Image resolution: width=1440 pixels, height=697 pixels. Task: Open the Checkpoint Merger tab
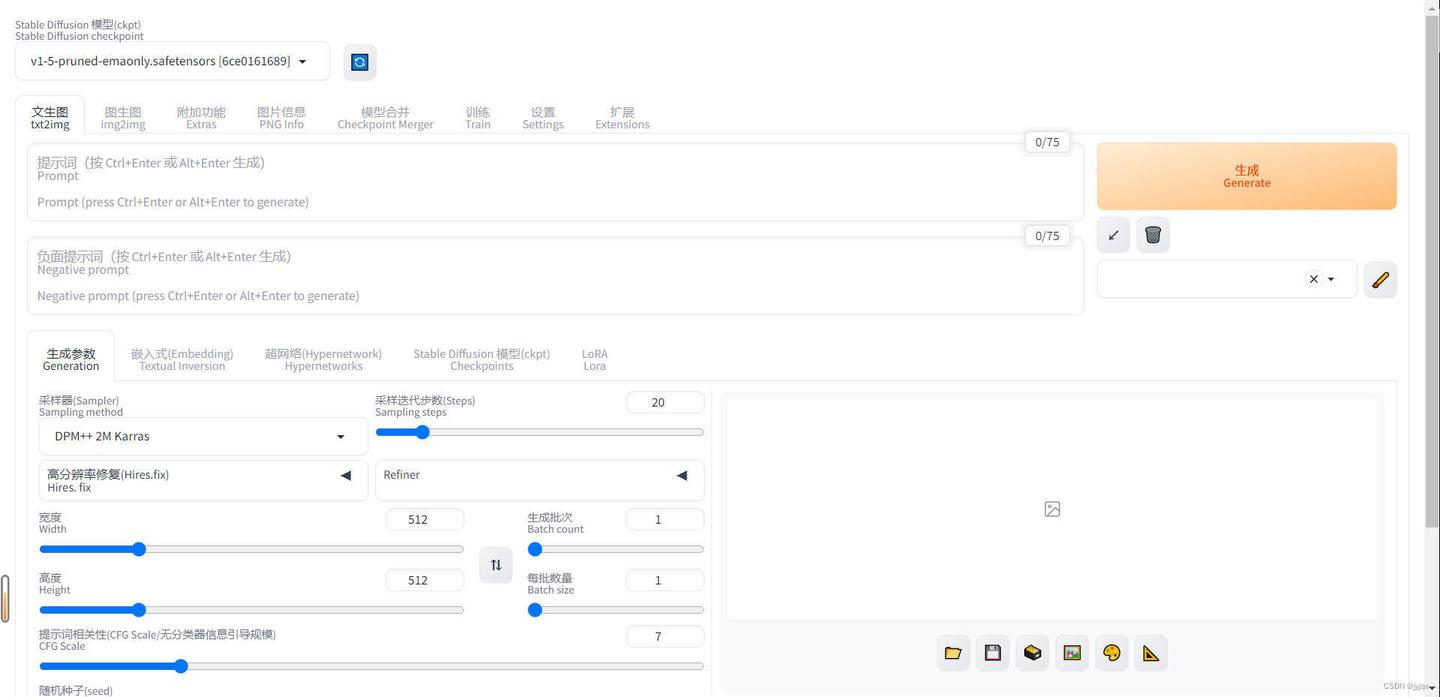385,118
